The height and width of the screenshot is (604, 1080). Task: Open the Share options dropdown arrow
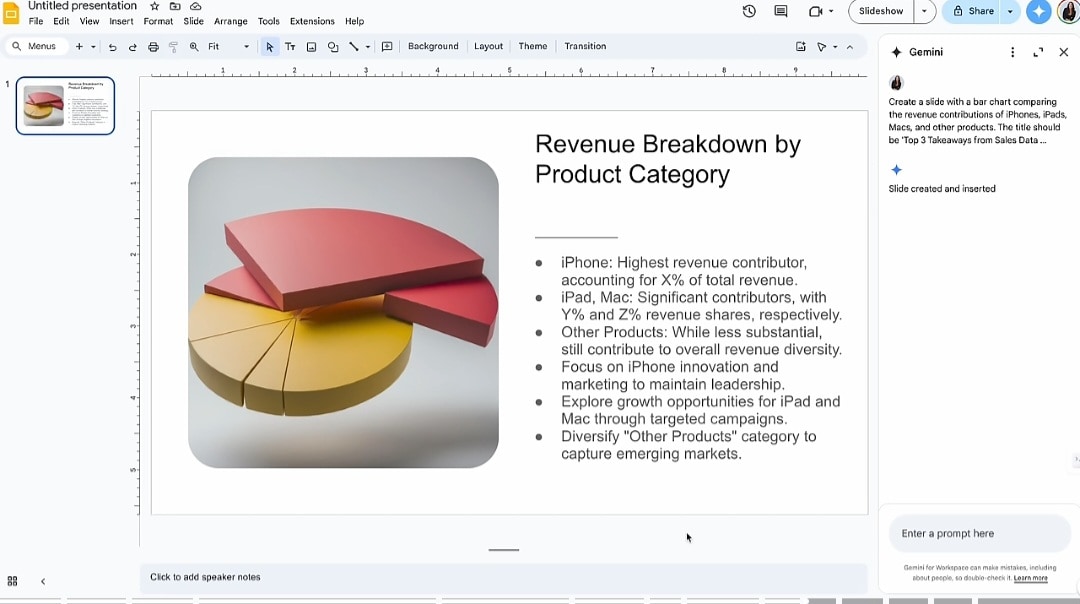tap(1010, 11)
